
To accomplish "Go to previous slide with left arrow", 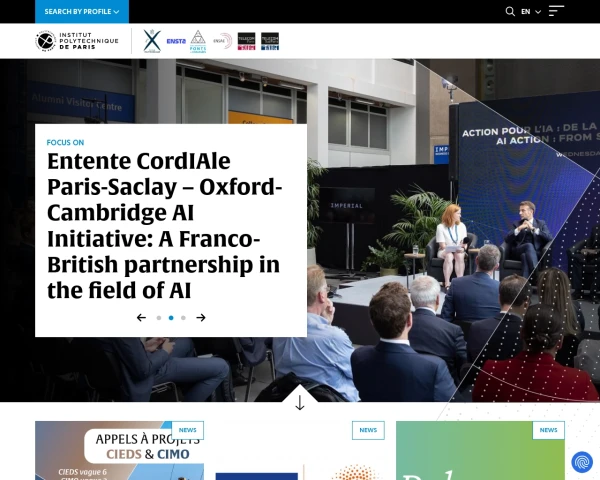I will 141,318.
